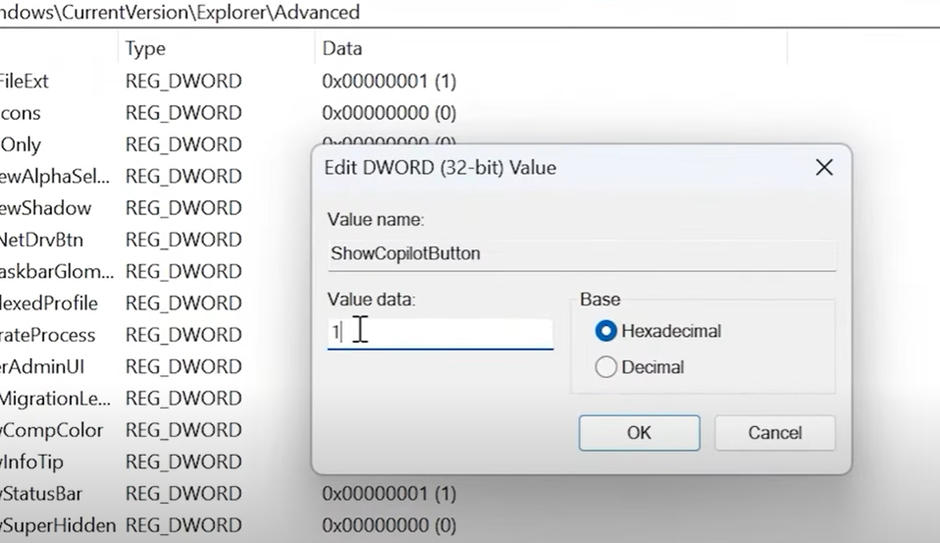Viewport: 940px width, 543px height.
Task: Confirm the DWORD edit with OK
Action: click(639, 433)
